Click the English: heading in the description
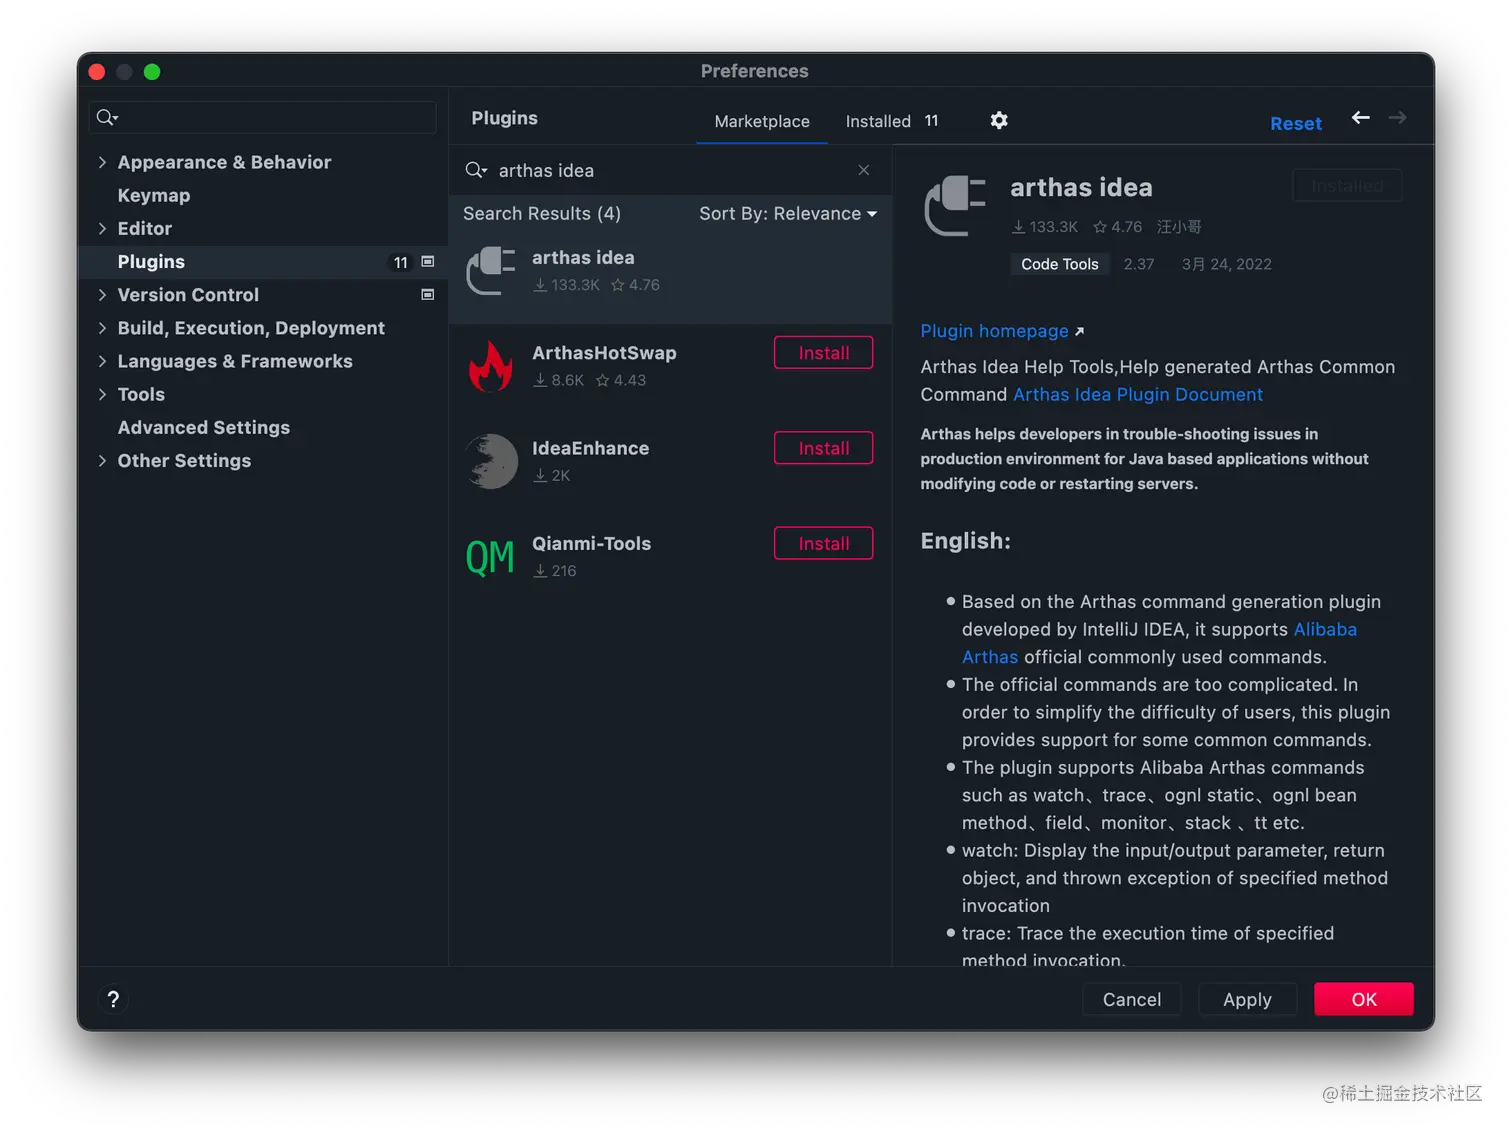This screenshot has width=1512, height=1133. pos(965,541)
